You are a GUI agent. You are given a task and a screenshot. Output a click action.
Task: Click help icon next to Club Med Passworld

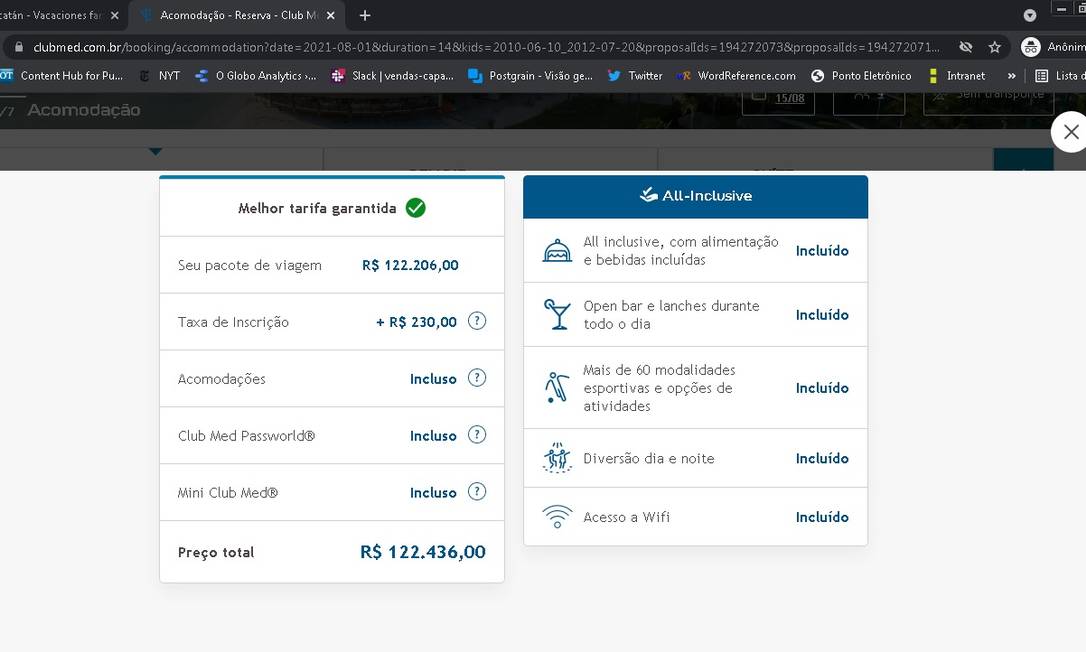(x=477, y=435)
